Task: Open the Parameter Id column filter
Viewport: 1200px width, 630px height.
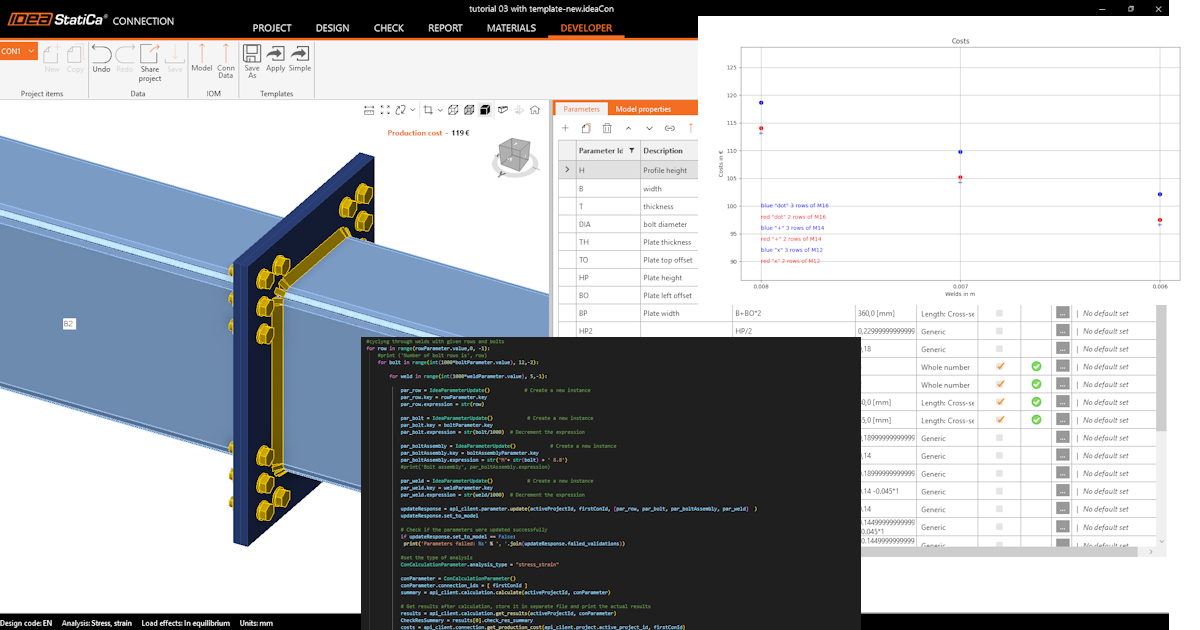Action: click(632, 151)
